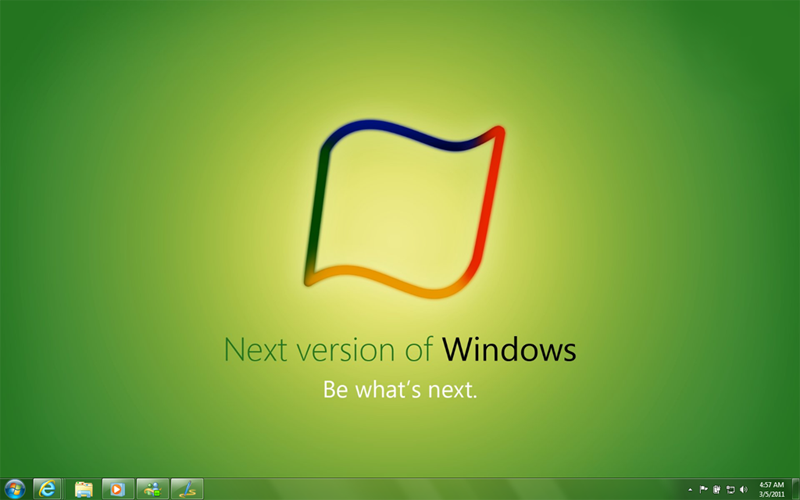Click the Show desktop button strip
The height and width of the screenshot is (500, 800).
(x=795, y=489)
